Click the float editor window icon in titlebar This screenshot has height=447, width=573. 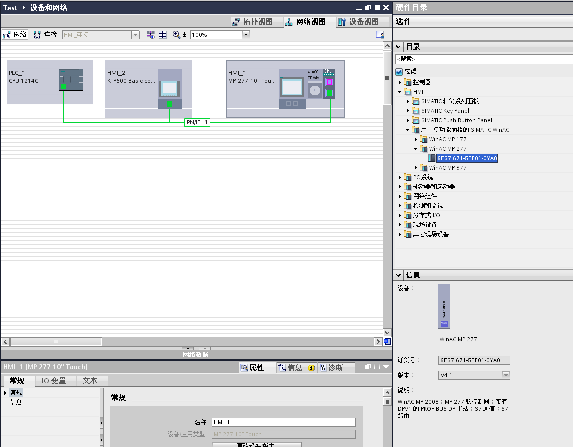click(368, 7)
